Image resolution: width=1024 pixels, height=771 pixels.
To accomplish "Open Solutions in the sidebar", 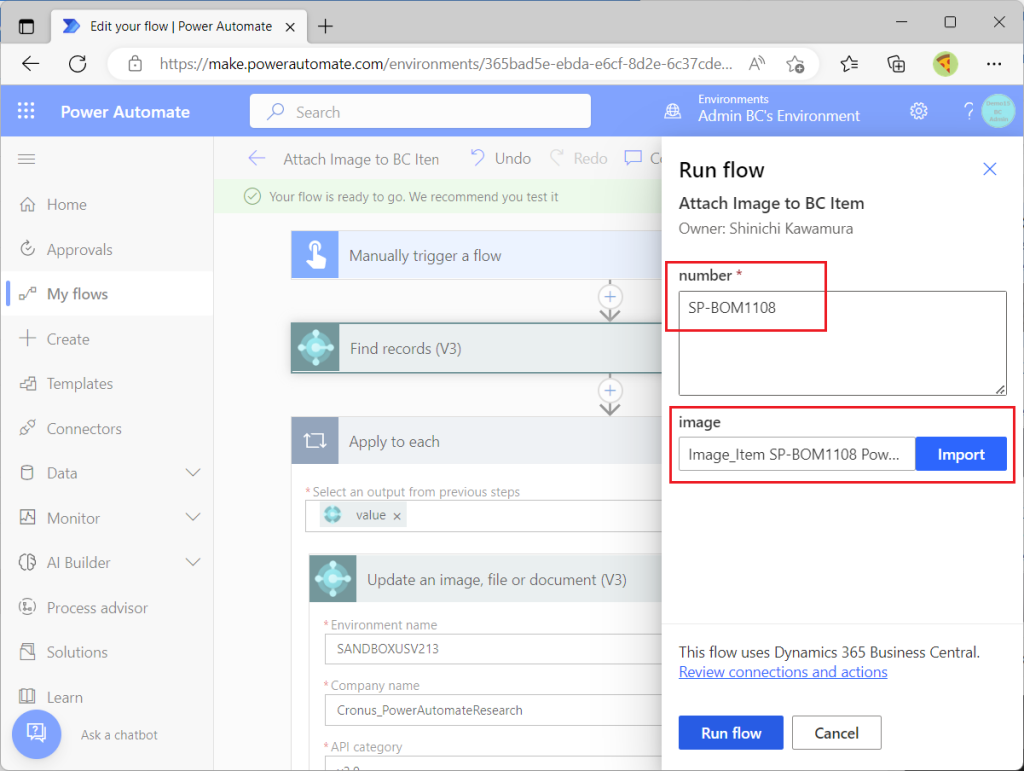I will pos(107,652).
